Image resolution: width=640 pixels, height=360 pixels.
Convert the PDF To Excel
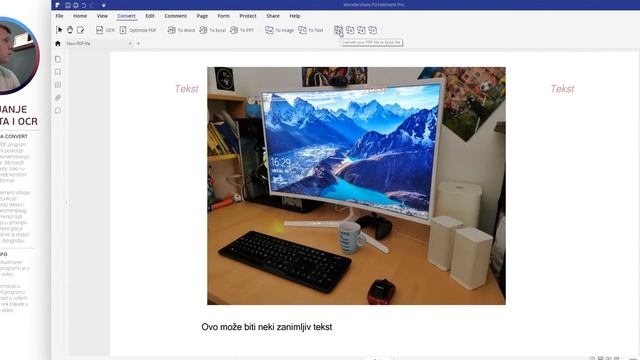coord(212,30)
